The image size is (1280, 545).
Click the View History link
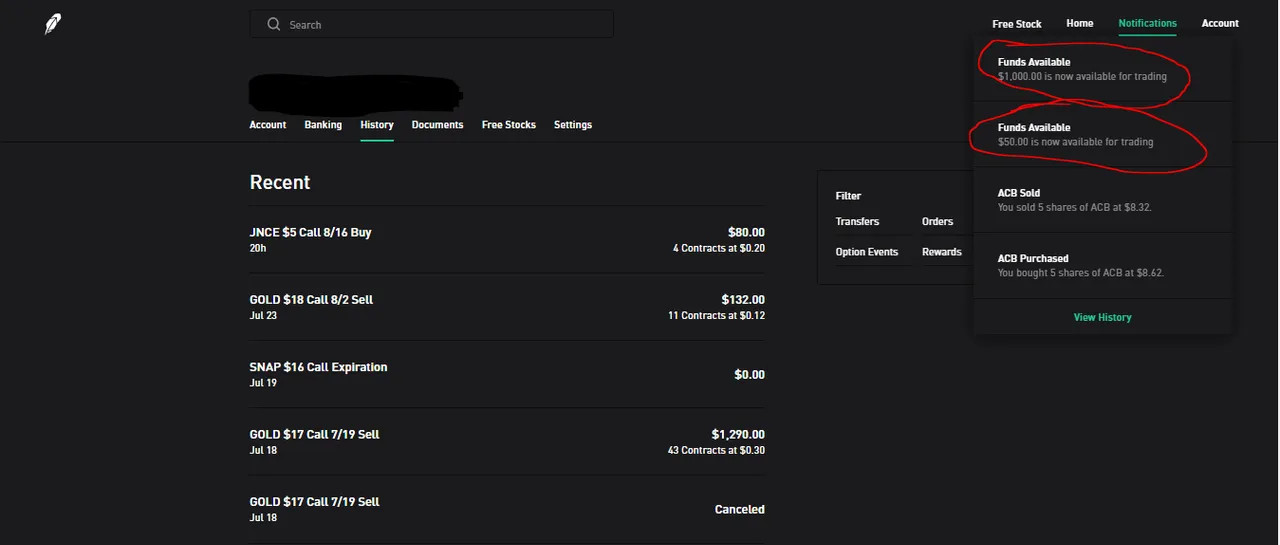tap(1103, 317)
